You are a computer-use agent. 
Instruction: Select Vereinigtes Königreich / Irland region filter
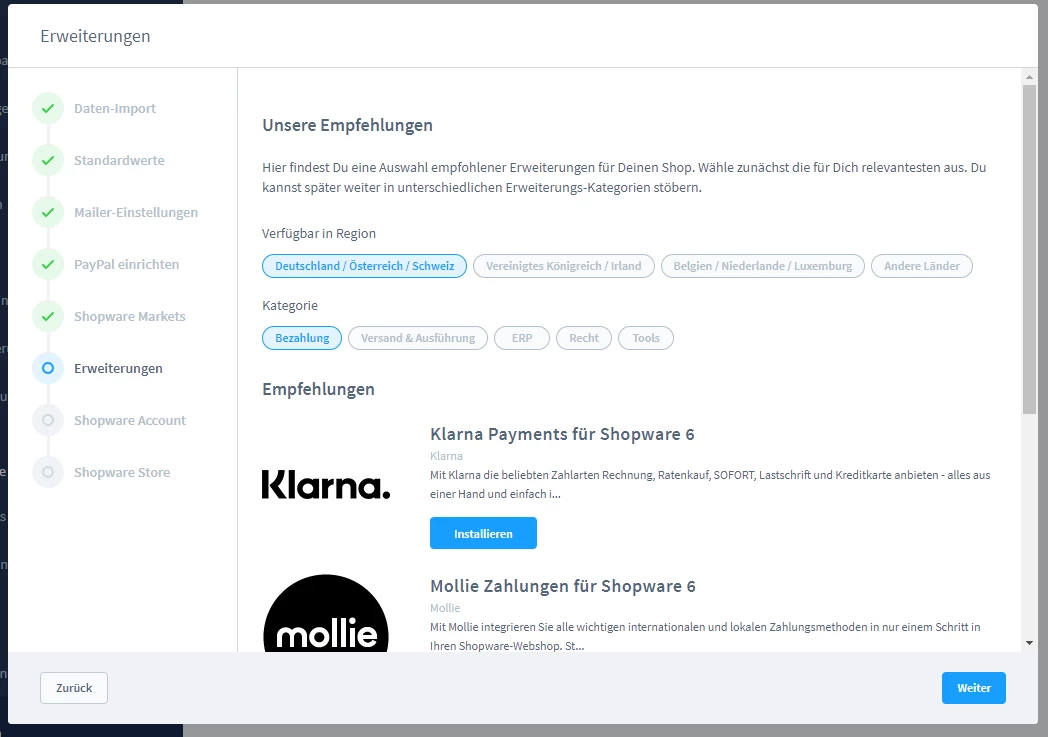click(x=564, y=266)
